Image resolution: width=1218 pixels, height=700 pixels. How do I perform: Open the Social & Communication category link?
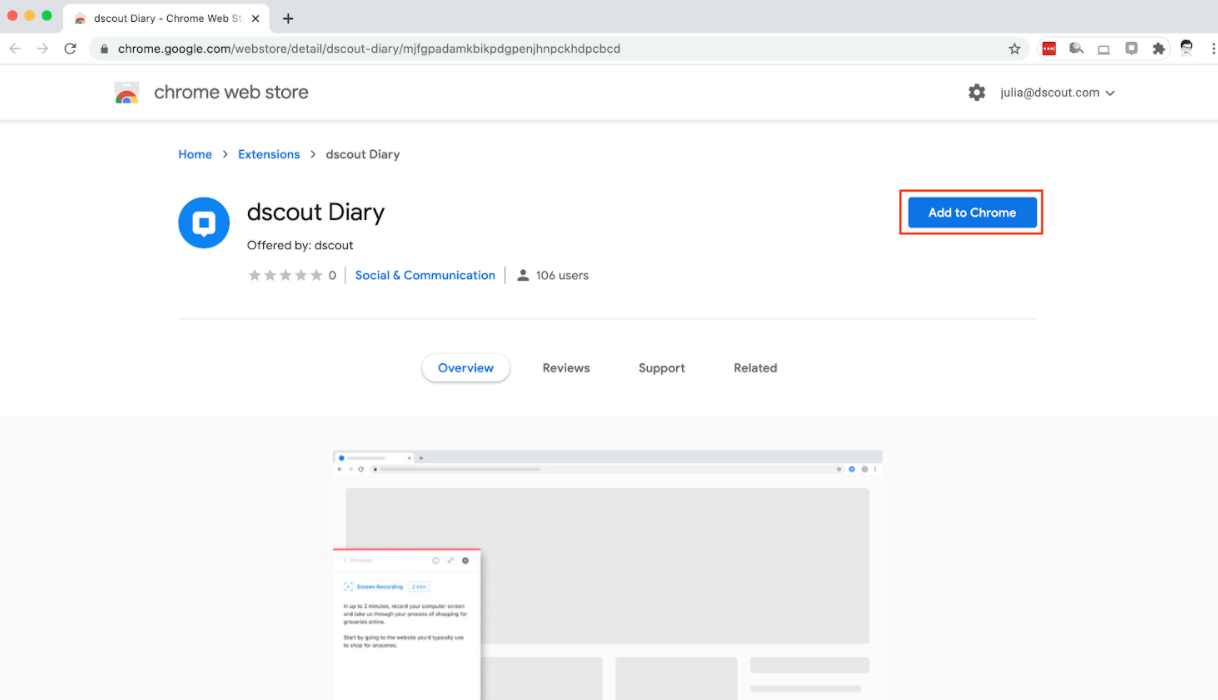[x=425, y=275]
